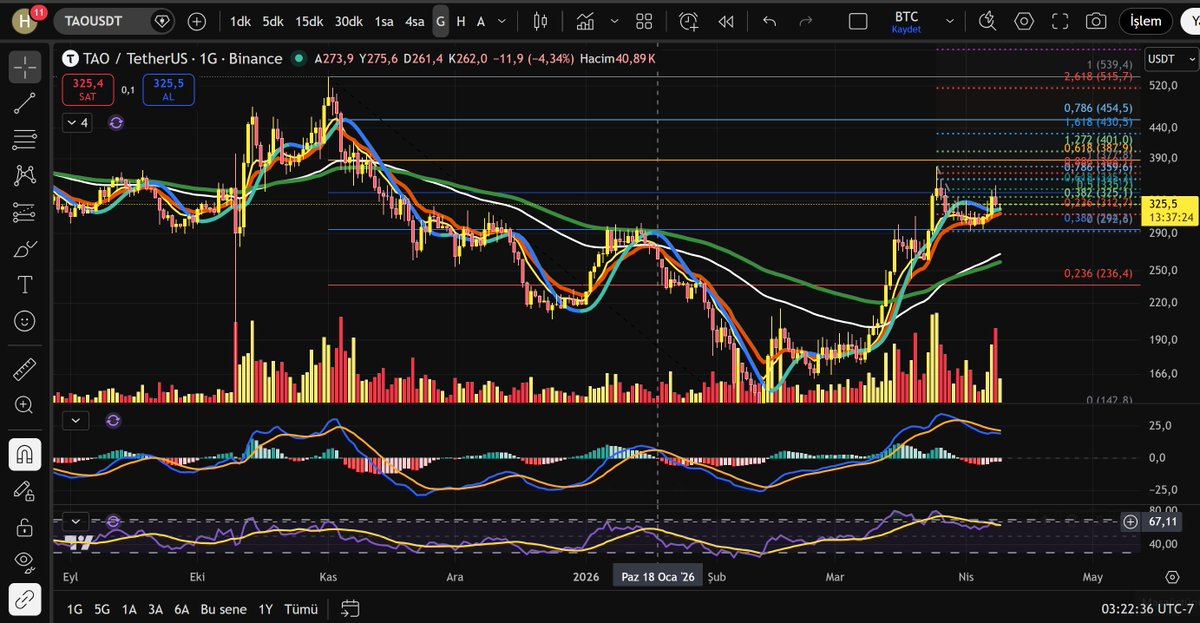Set date range to Bu sene

point(222,608)
